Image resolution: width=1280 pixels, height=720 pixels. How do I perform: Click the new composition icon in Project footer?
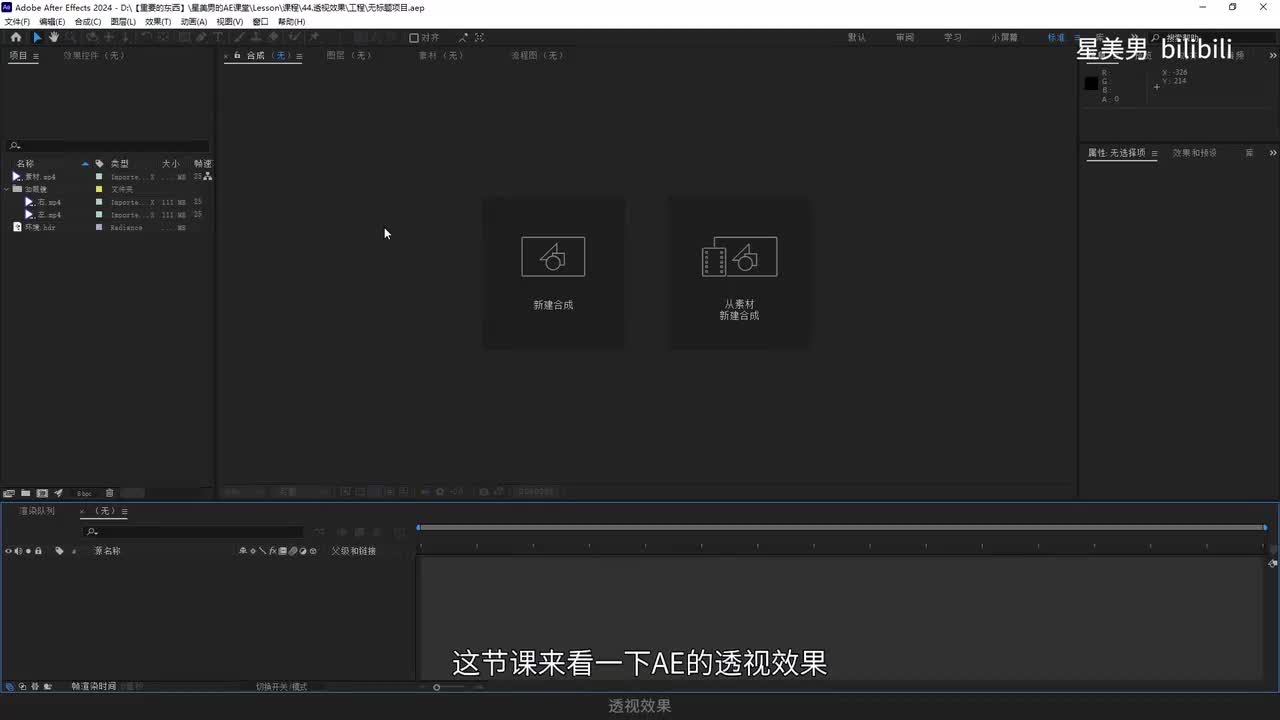[42, 493]
